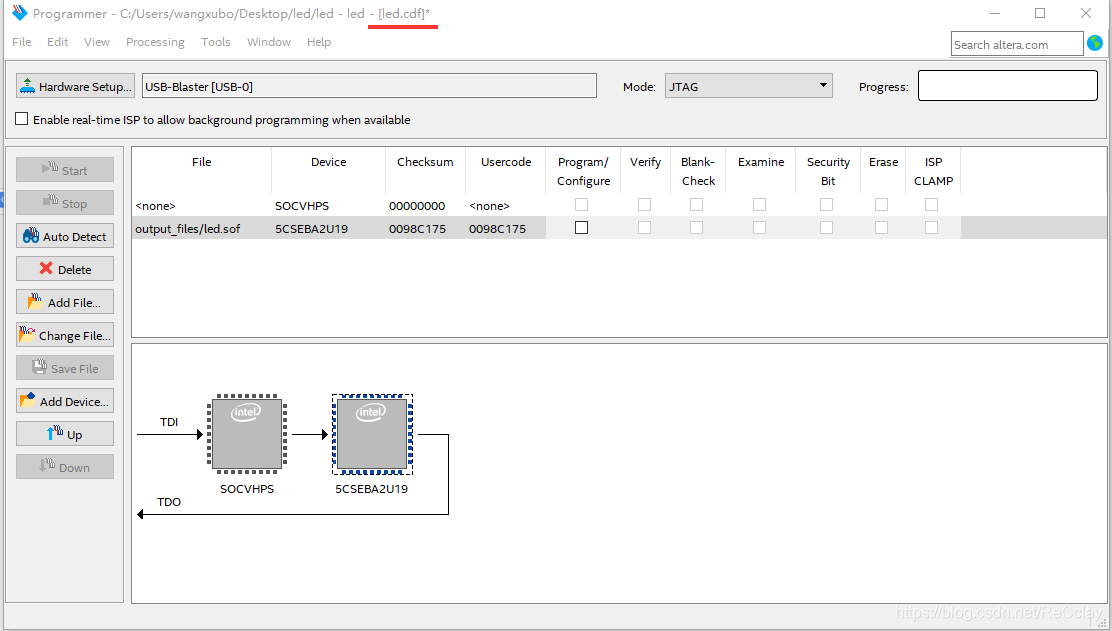The width and height of the screenshot is (1112, 631).
Task: Click checksum 0098C175 cell
Action: (x=425, y=228)
